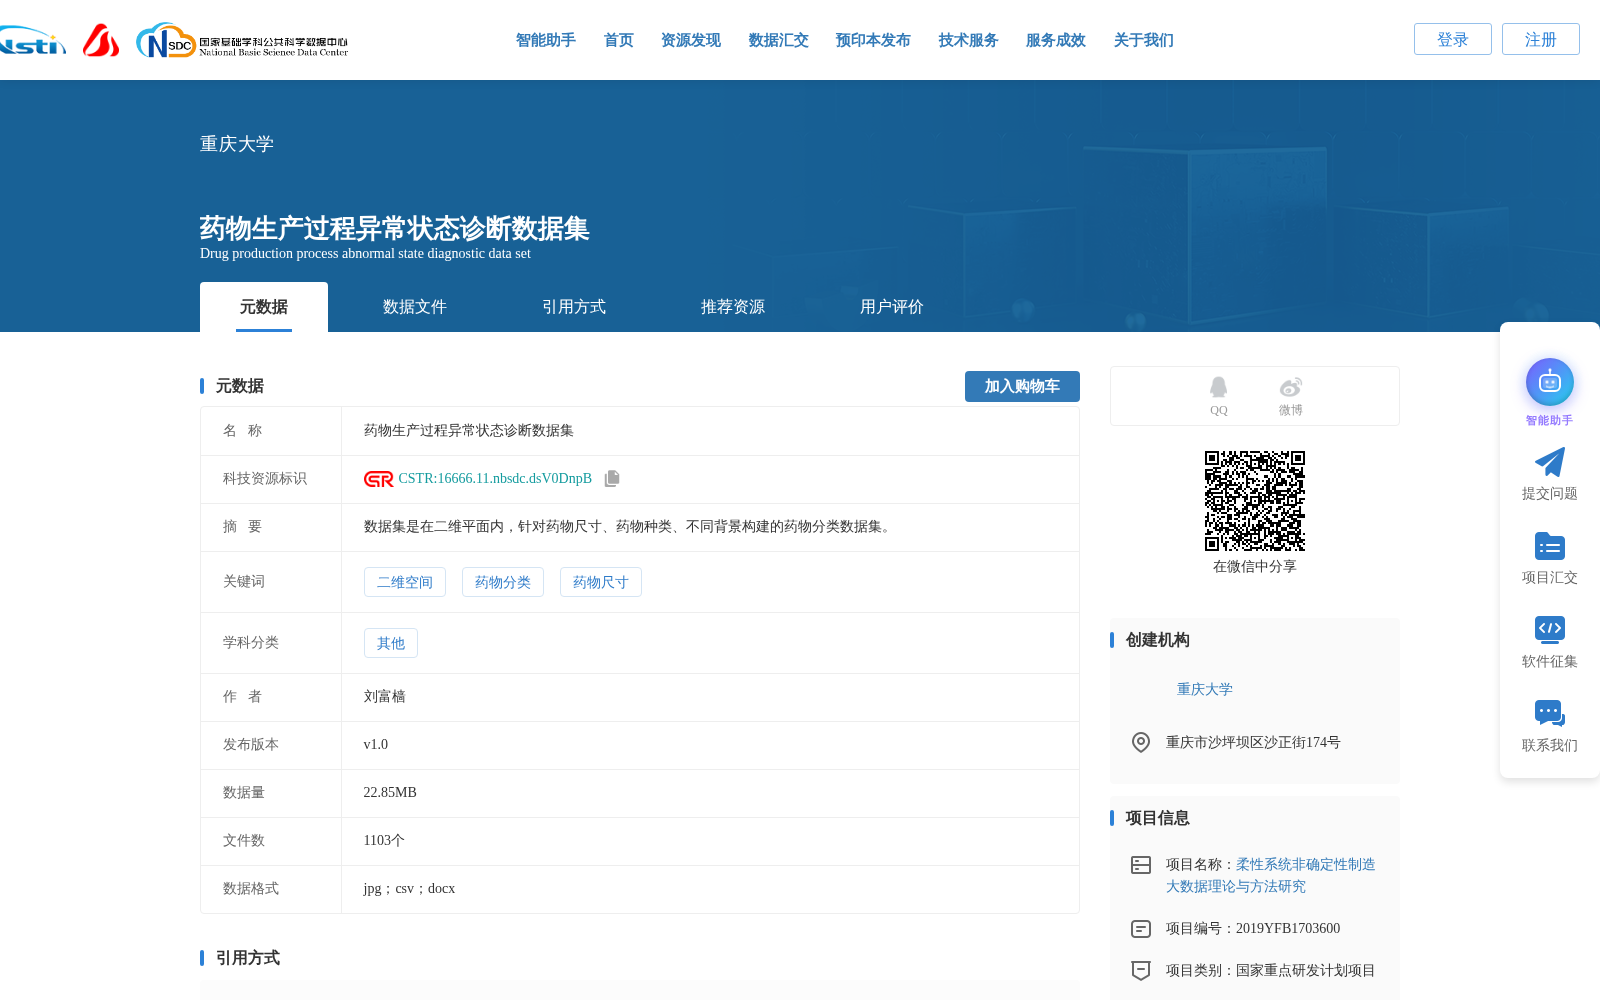Click the submit question paper-plane icon
This screenshot has width=1600, height=1000.
[1550, 462]
